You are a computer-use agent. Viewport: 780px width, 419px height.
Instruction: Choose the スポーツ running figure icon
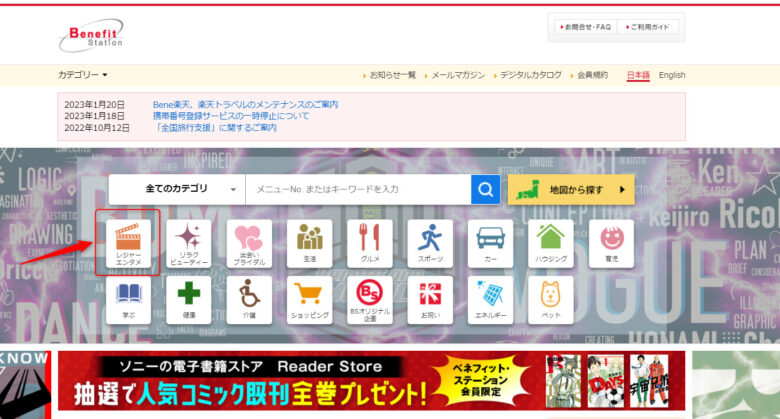tap(430, 243)
